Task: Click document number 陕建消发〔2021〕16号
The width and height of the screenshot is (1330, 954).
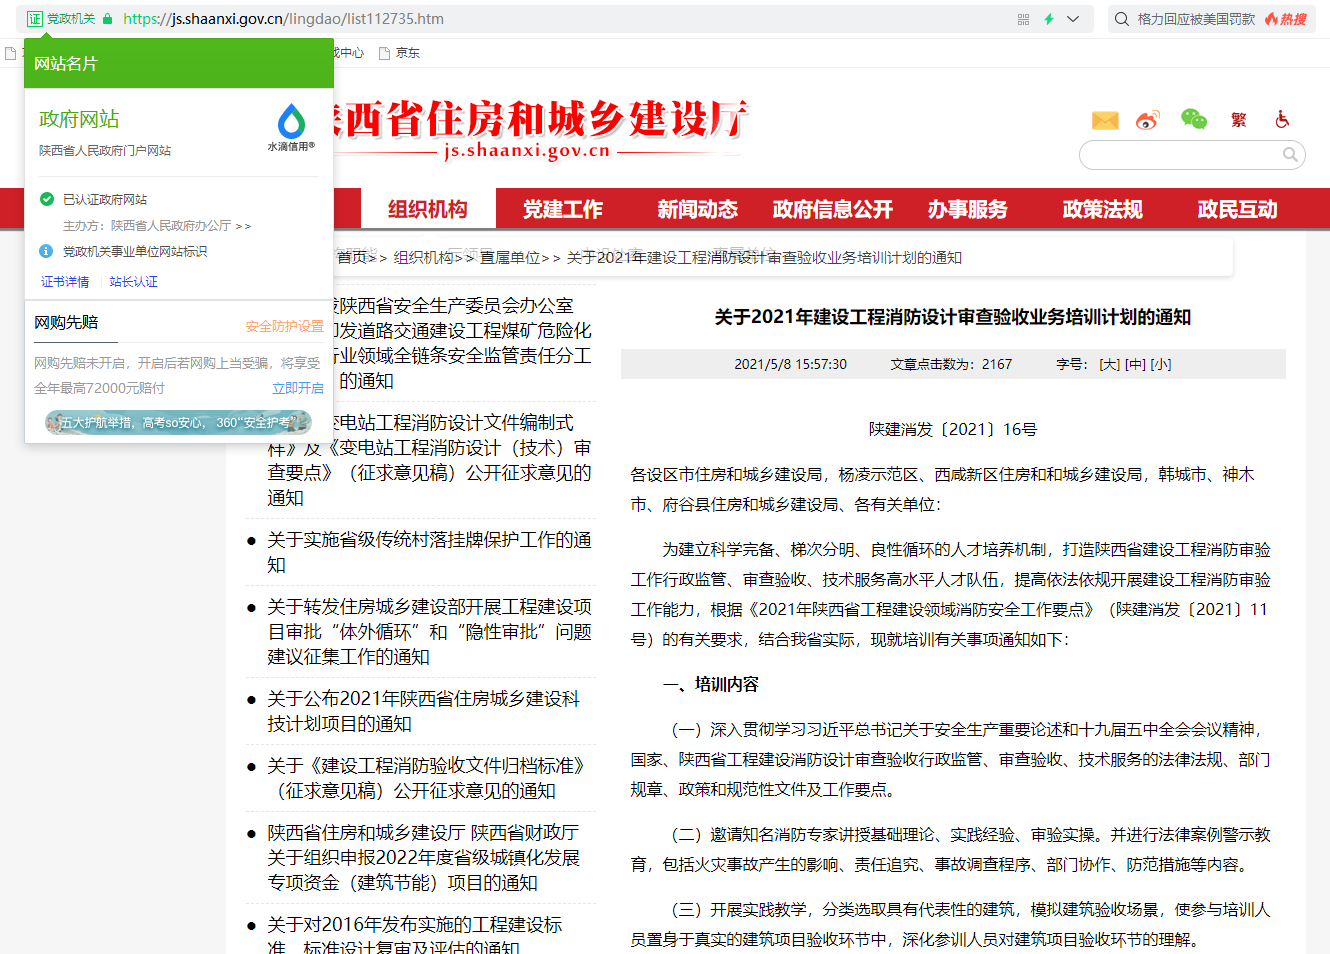Action: click(x=953, y=429)
